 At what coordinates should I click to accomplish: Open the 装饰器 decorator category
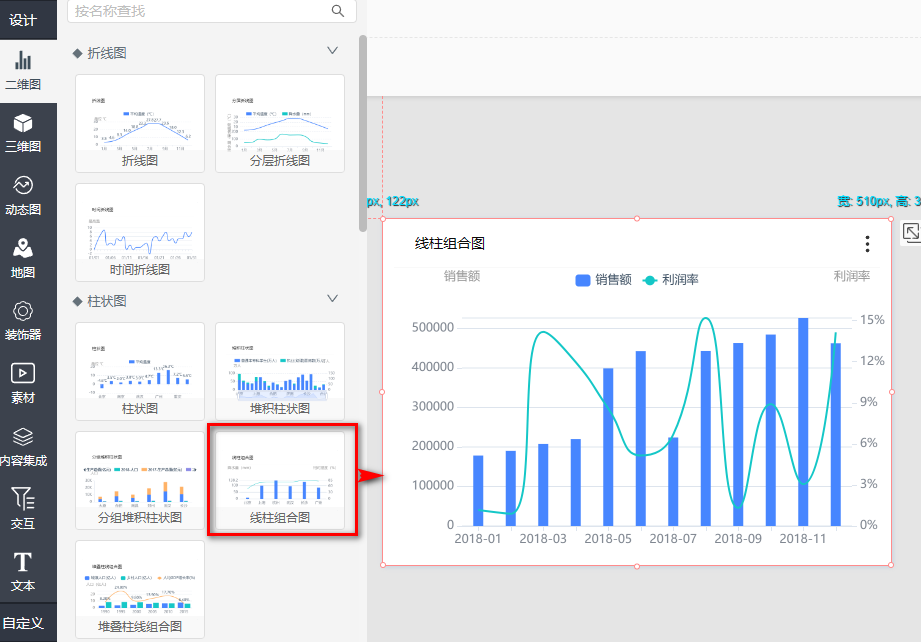tap(22, 320)
